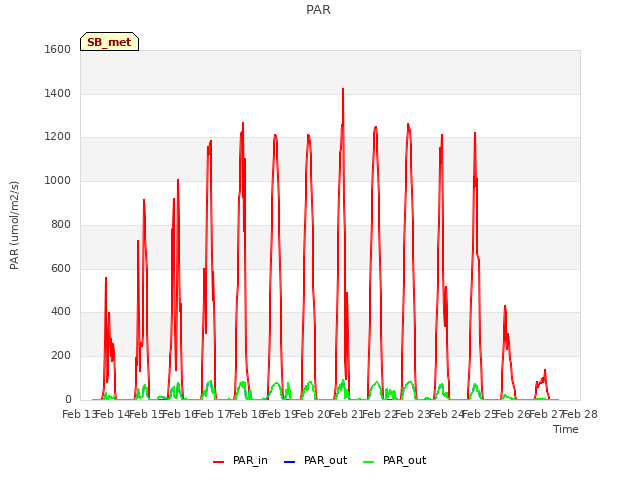The height and width of the screenshot is (480, 640).
Task: Click the red PAR_in legend line
Action: point(219,462)
